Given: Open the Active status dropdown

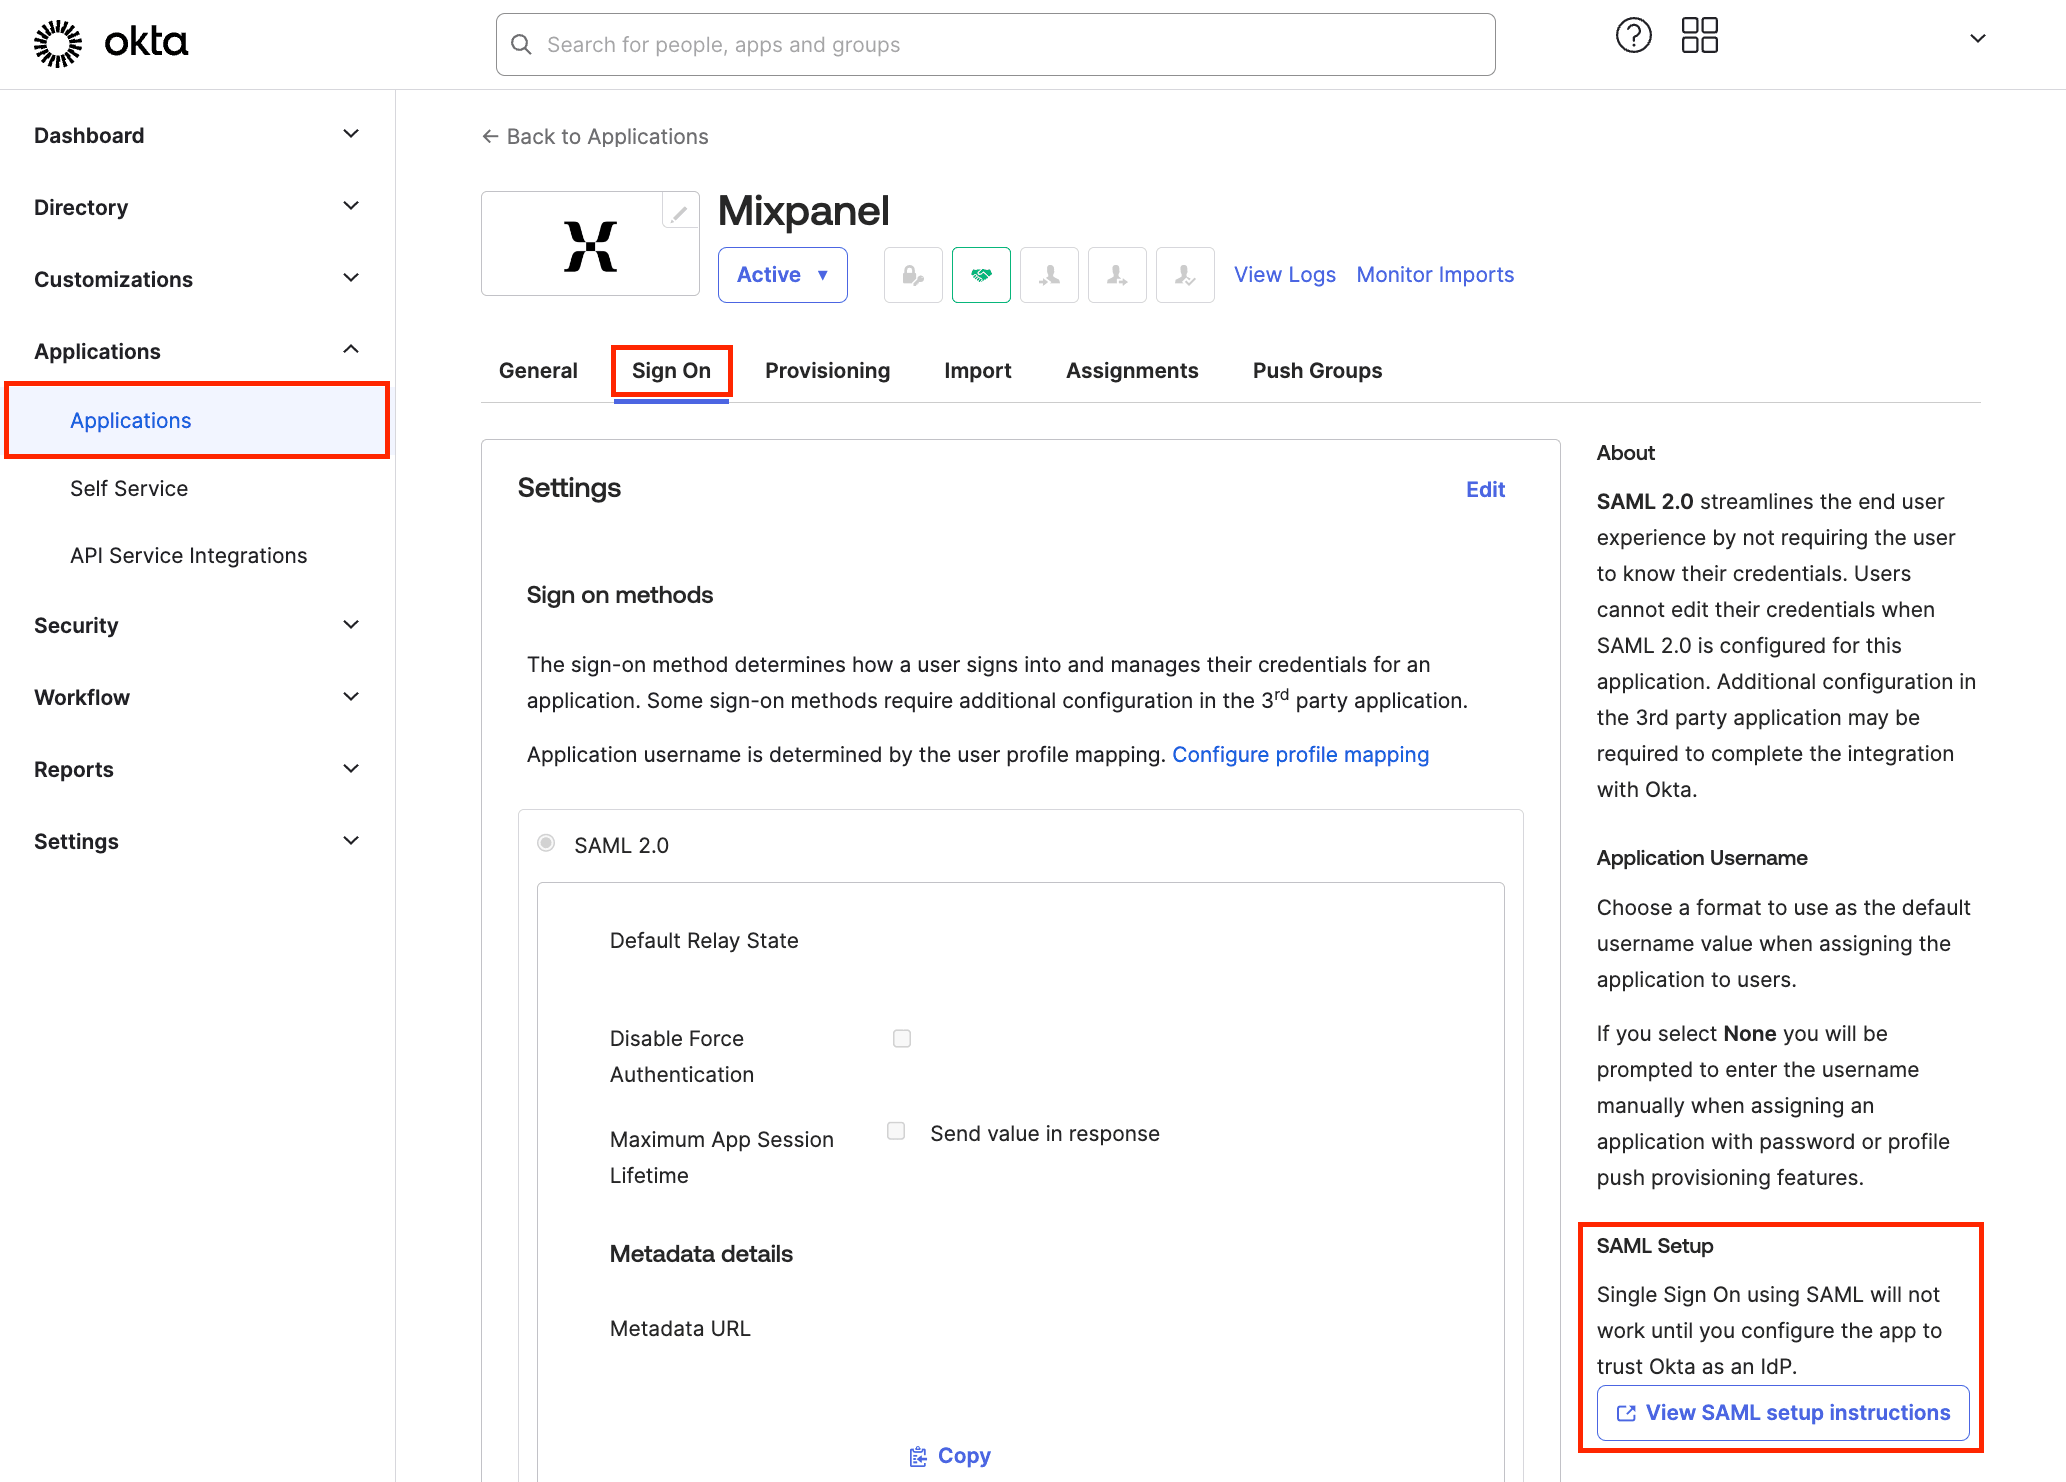Looking at the screenshot, I should [x=782, y=274].
